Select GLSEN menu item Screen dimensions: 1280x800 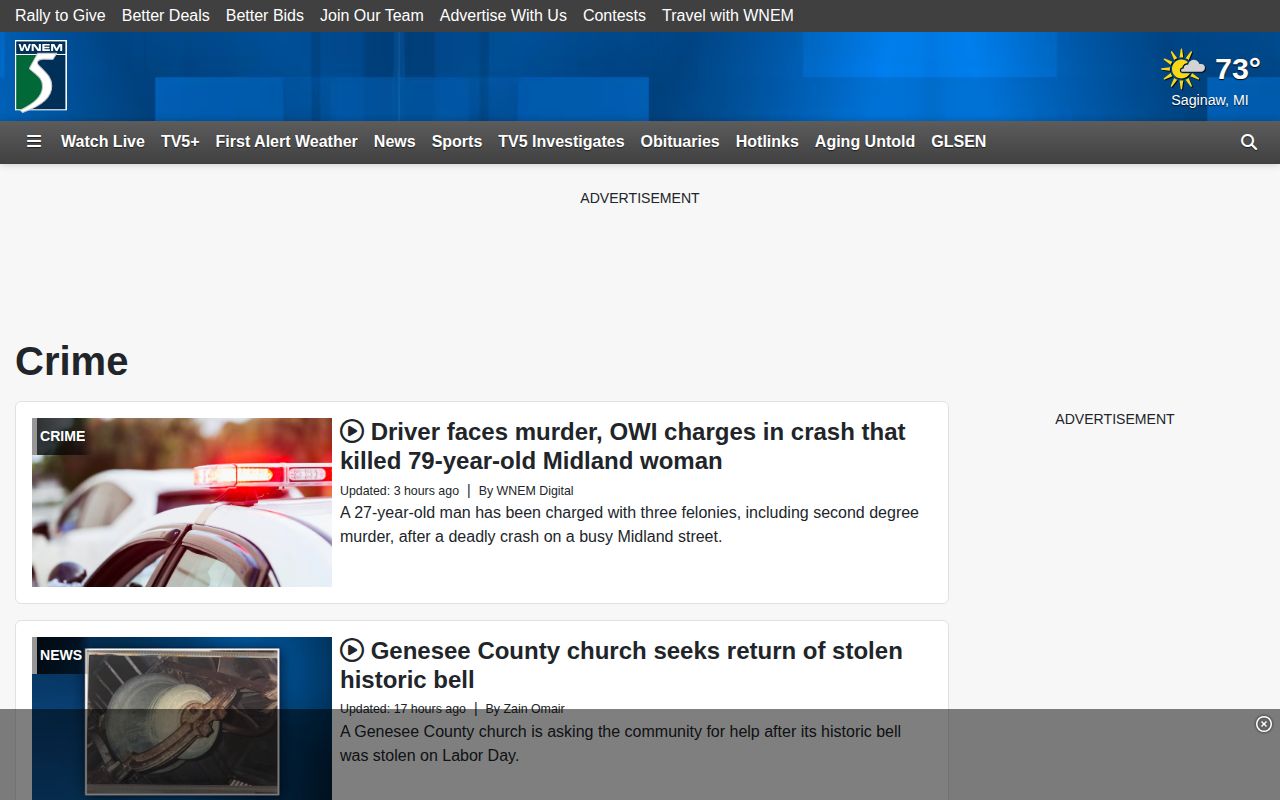[x=959, y=142]
